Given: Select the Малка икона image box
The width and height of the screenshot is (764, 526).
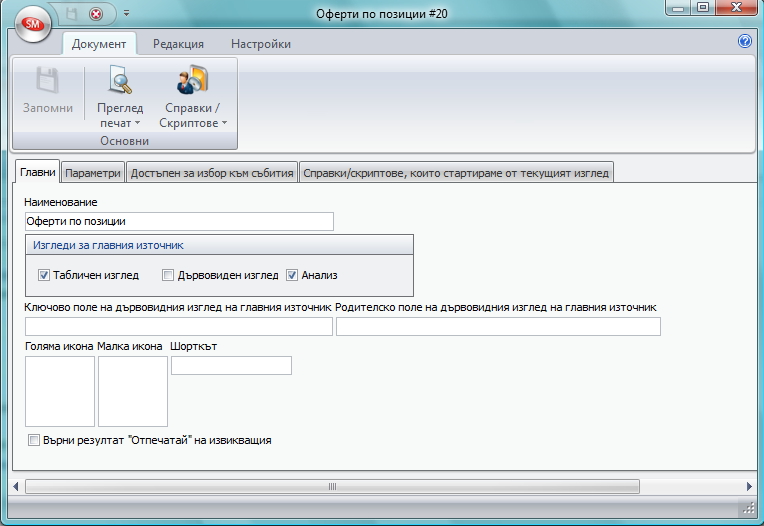Looking at the screenshot, I should coord(133,391).
